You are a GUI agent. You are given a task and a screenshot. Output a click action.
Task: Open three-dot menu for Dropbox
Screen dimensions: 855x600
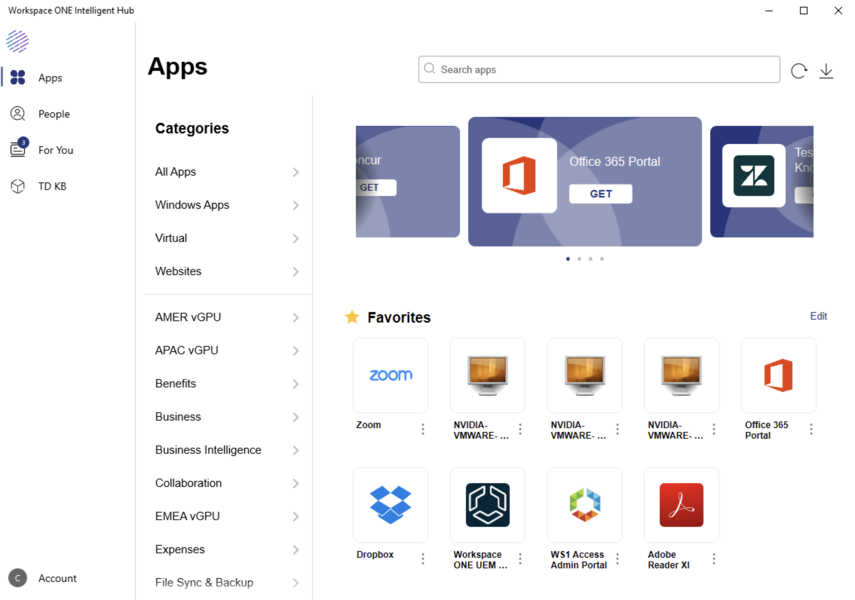(x=423, y=559)
